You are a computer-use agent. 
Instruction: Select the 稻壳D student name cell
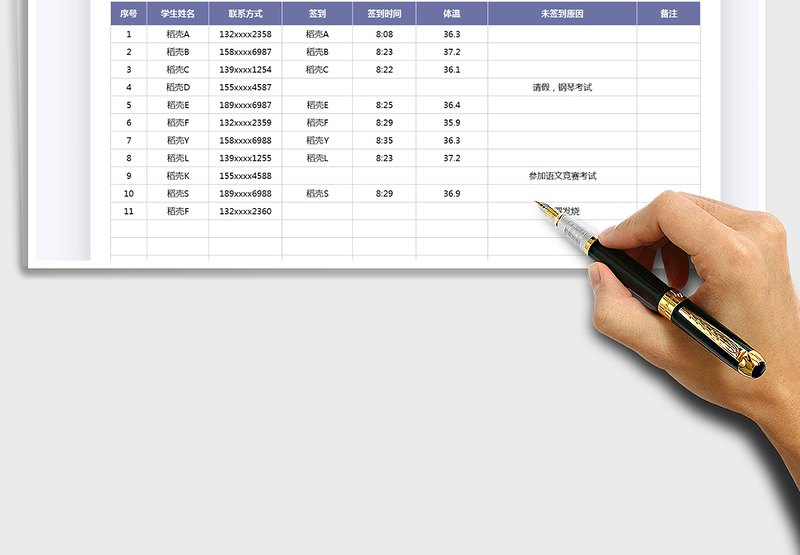[x=178, y=87]
